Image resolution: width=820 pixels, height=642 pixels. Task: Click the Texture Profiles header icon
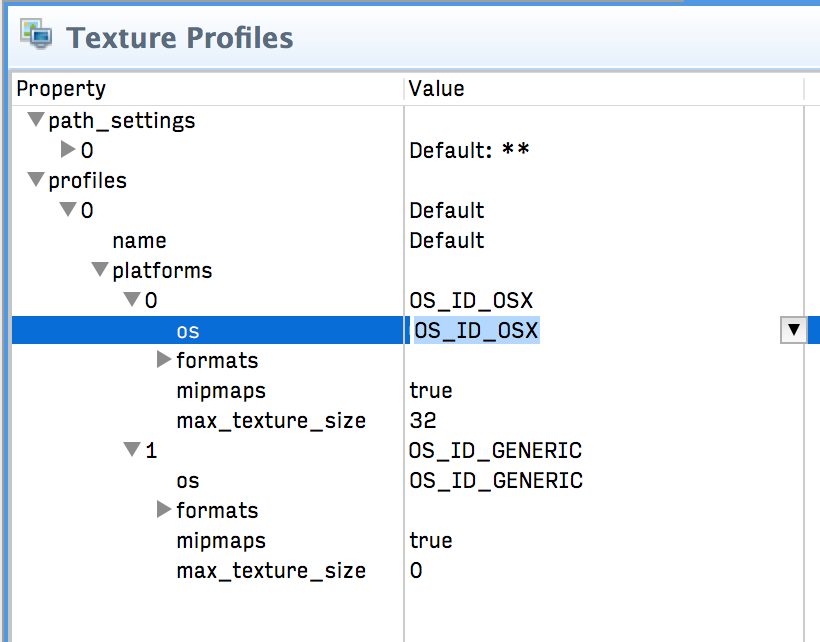pyautogui.click(x=36, y=34)
